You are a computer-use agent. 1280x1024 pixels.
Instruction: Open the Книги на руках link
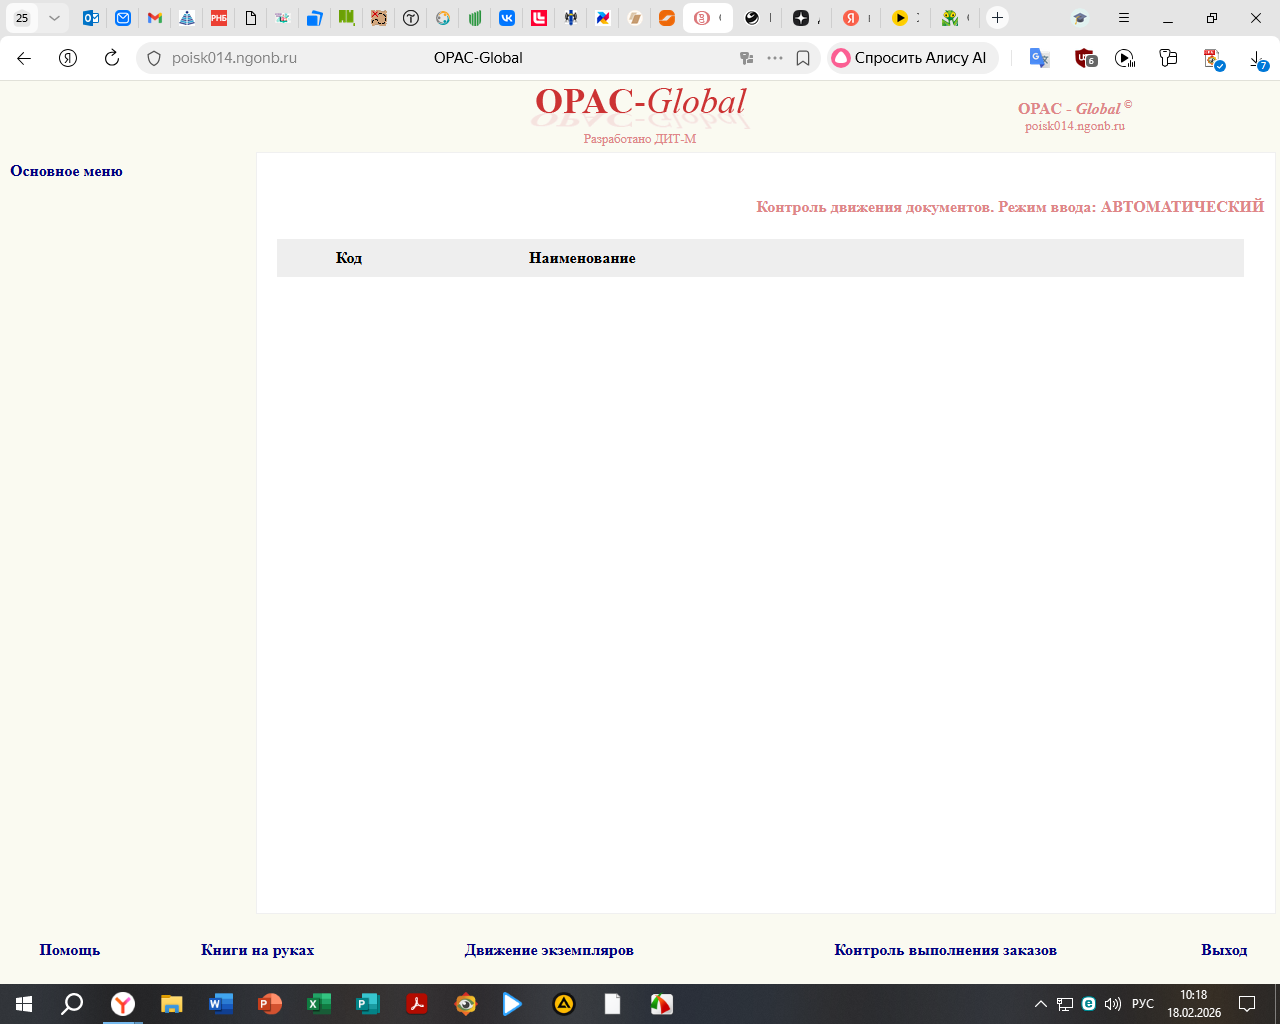(x=257, y=950)
